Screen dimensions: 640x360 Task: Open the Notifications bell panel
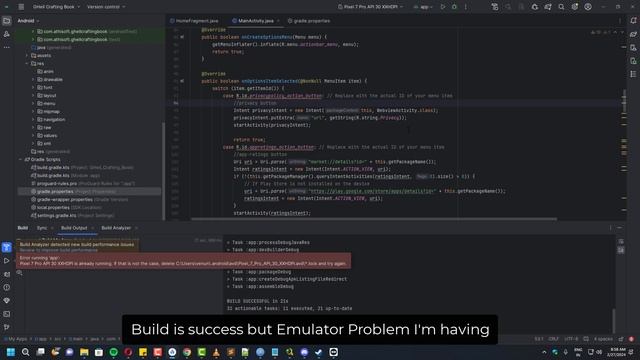click(633, 21)
